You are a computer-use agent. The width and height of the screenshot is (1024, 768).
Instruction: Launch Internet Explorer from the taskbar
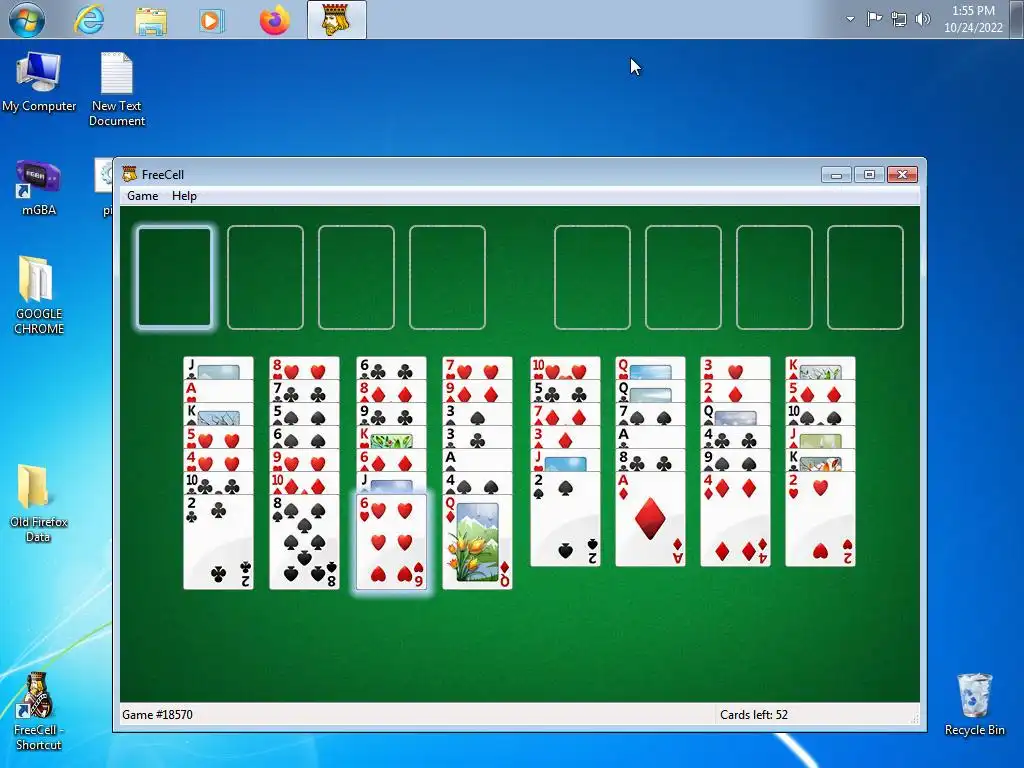(x=89, y=20)
